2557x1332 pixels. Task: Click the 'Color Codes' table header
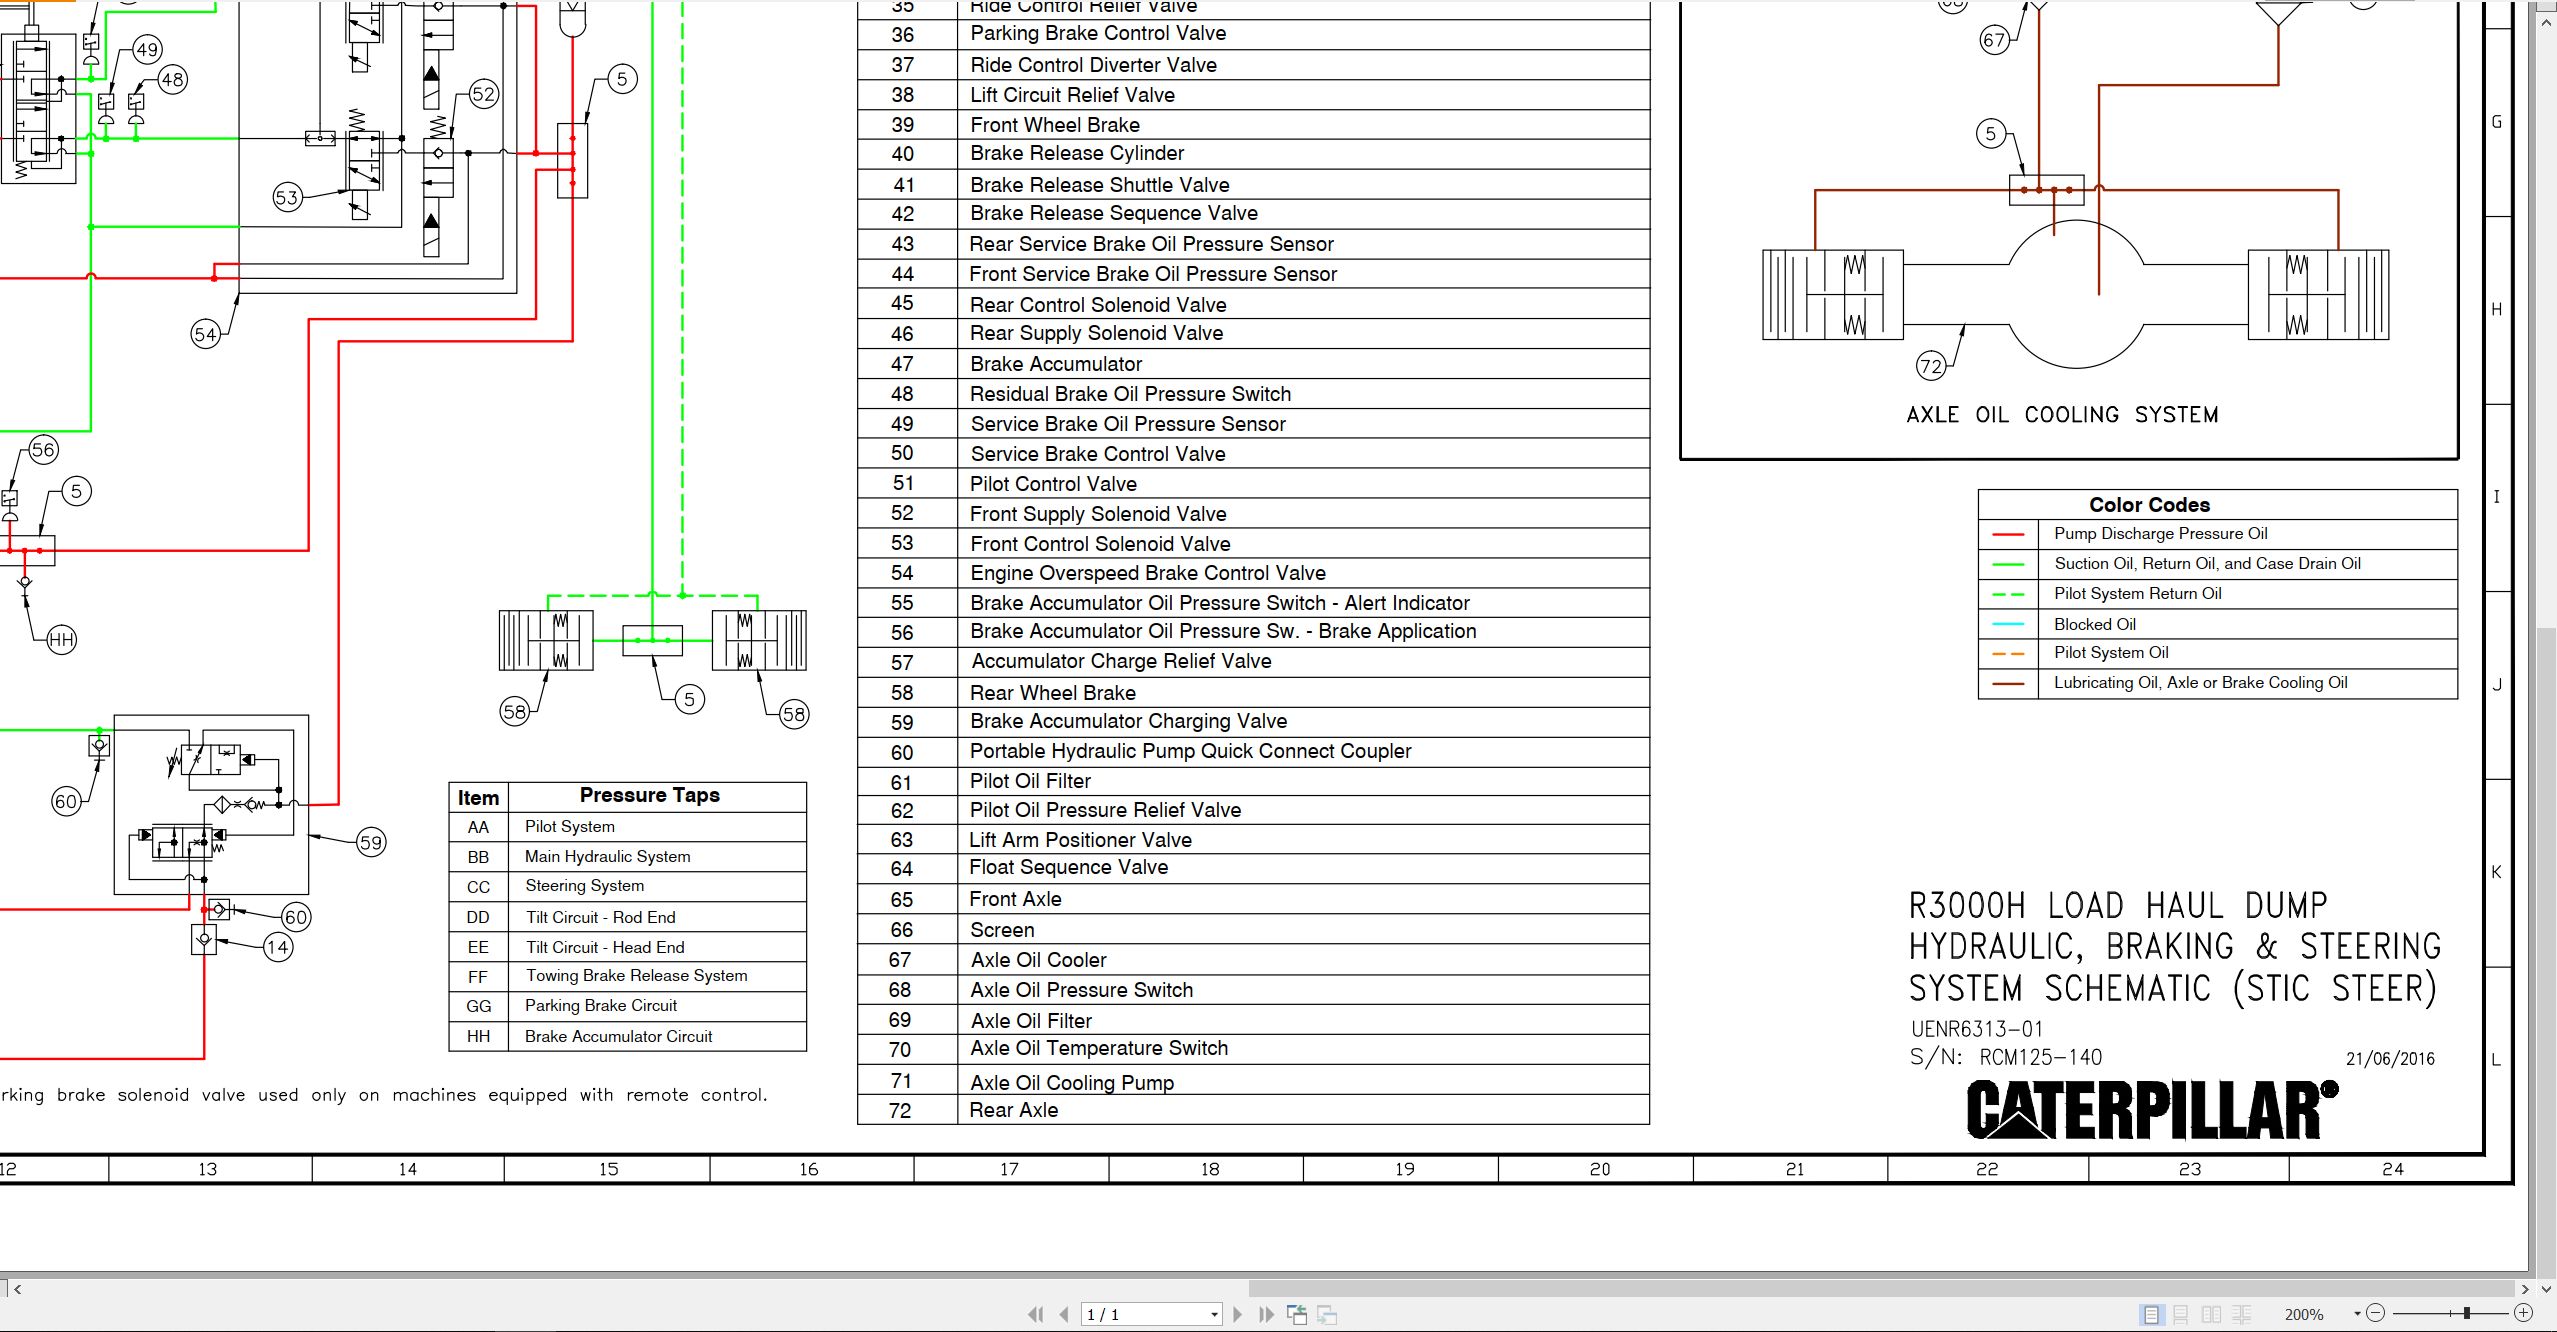2149,505
